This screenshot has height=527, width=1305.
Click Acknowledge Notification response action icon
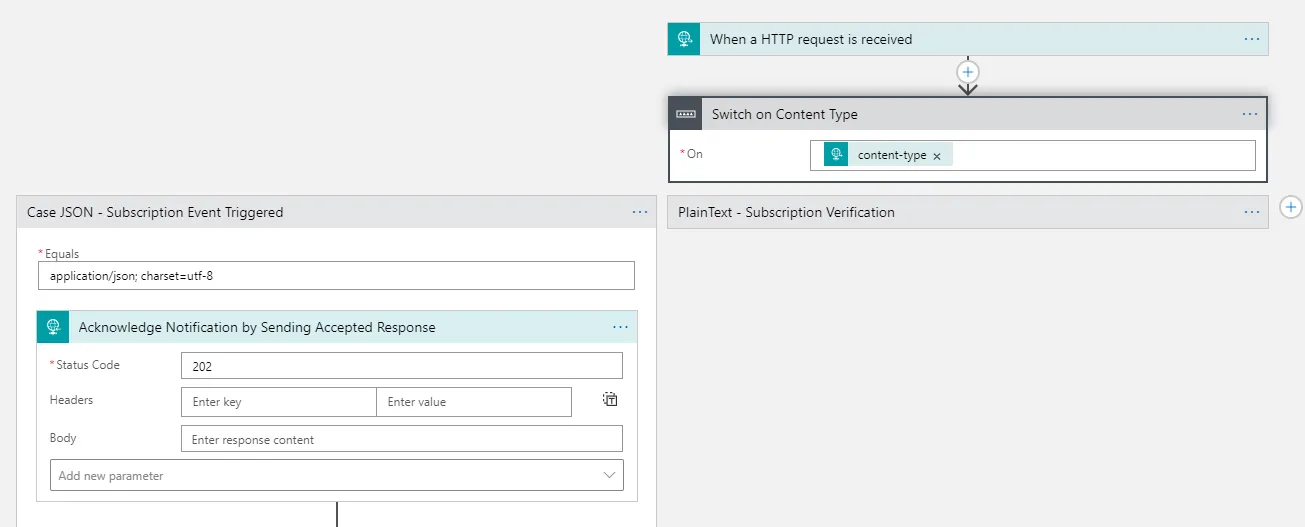[x=53, y=327]
